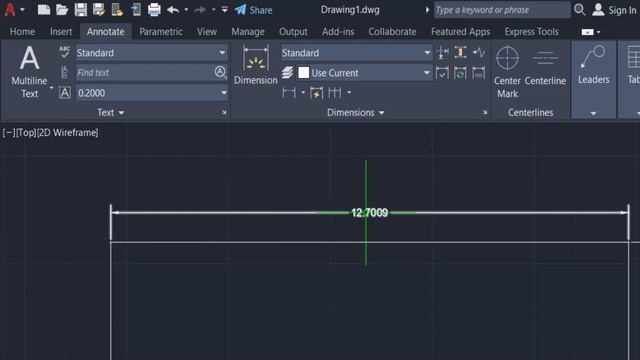Image resolution: width=640 pixels, height=360 pixels.
Task: Open the Manage ribbon tab
Action: (248, 31)
